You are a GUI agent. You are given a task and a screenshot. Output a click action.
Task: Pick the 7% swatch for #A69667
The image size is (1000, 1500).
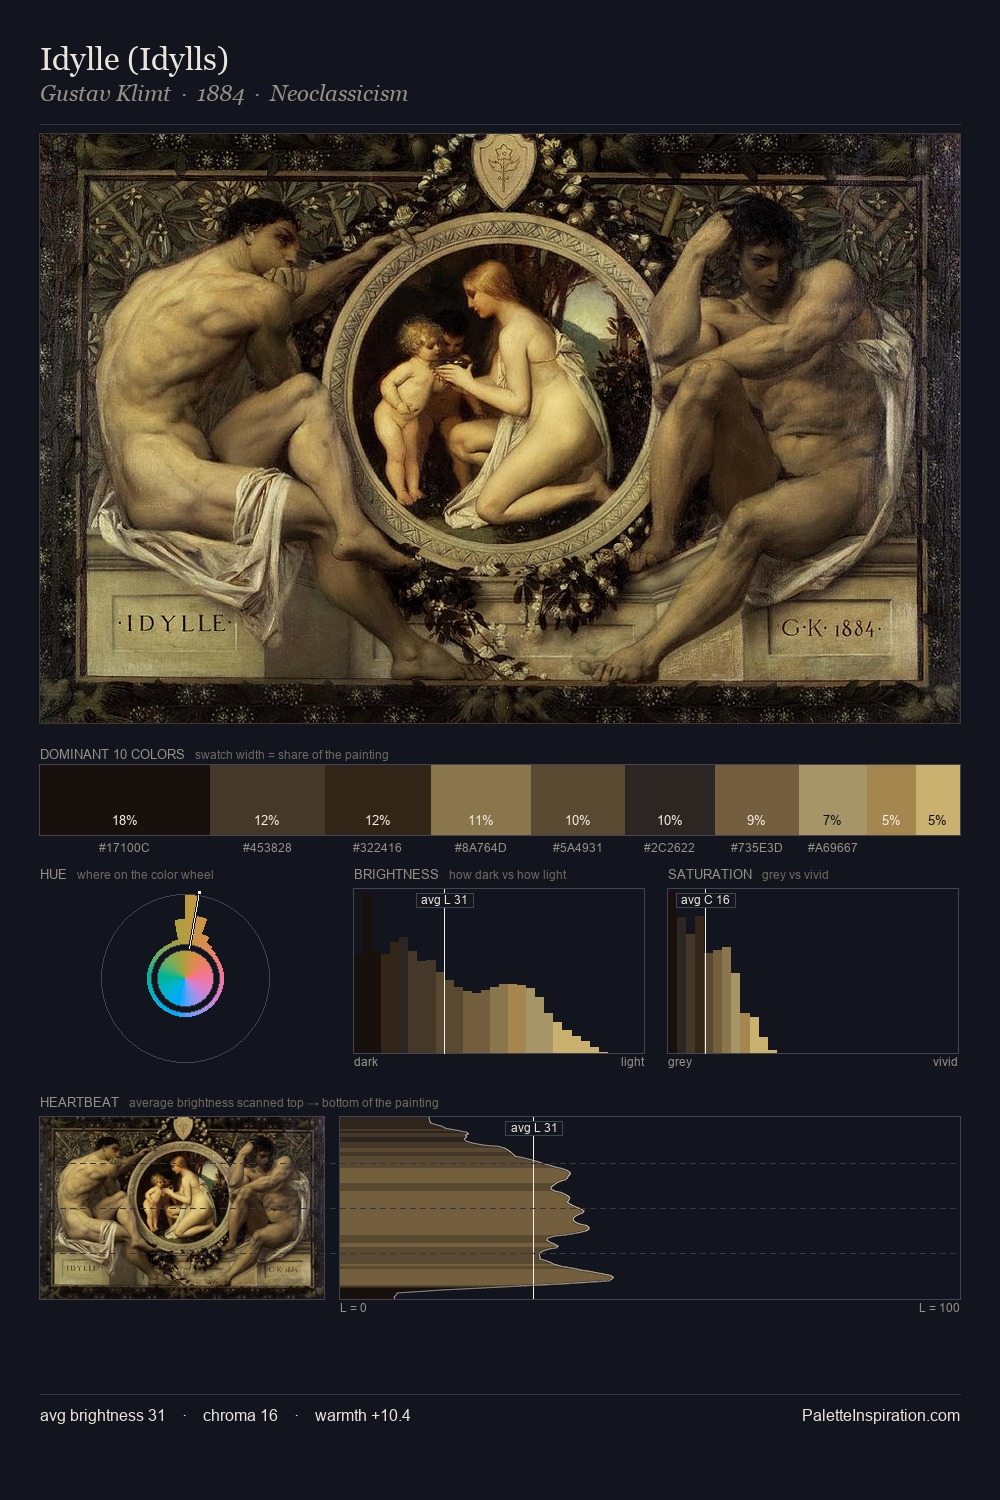[833, 800]
